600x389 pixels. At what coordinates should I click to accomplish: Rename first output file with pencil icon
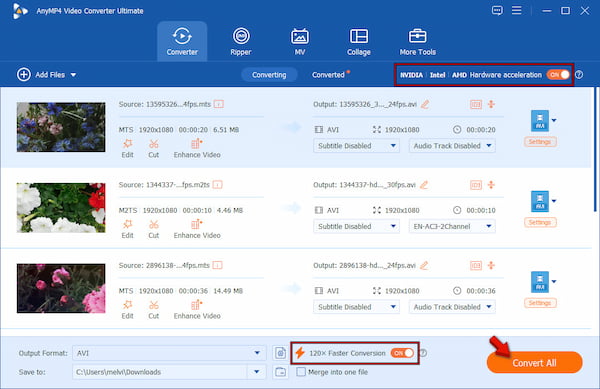(x=425, y=104)
